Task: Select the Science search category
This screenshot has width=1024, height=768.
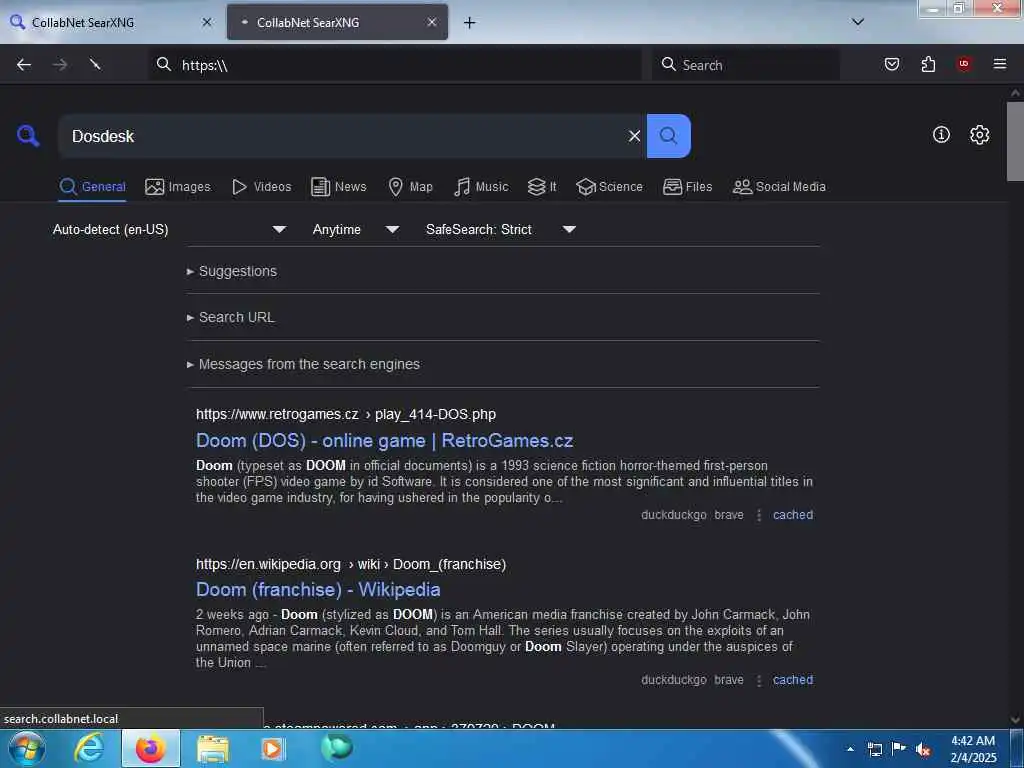Action: [609, 187]
